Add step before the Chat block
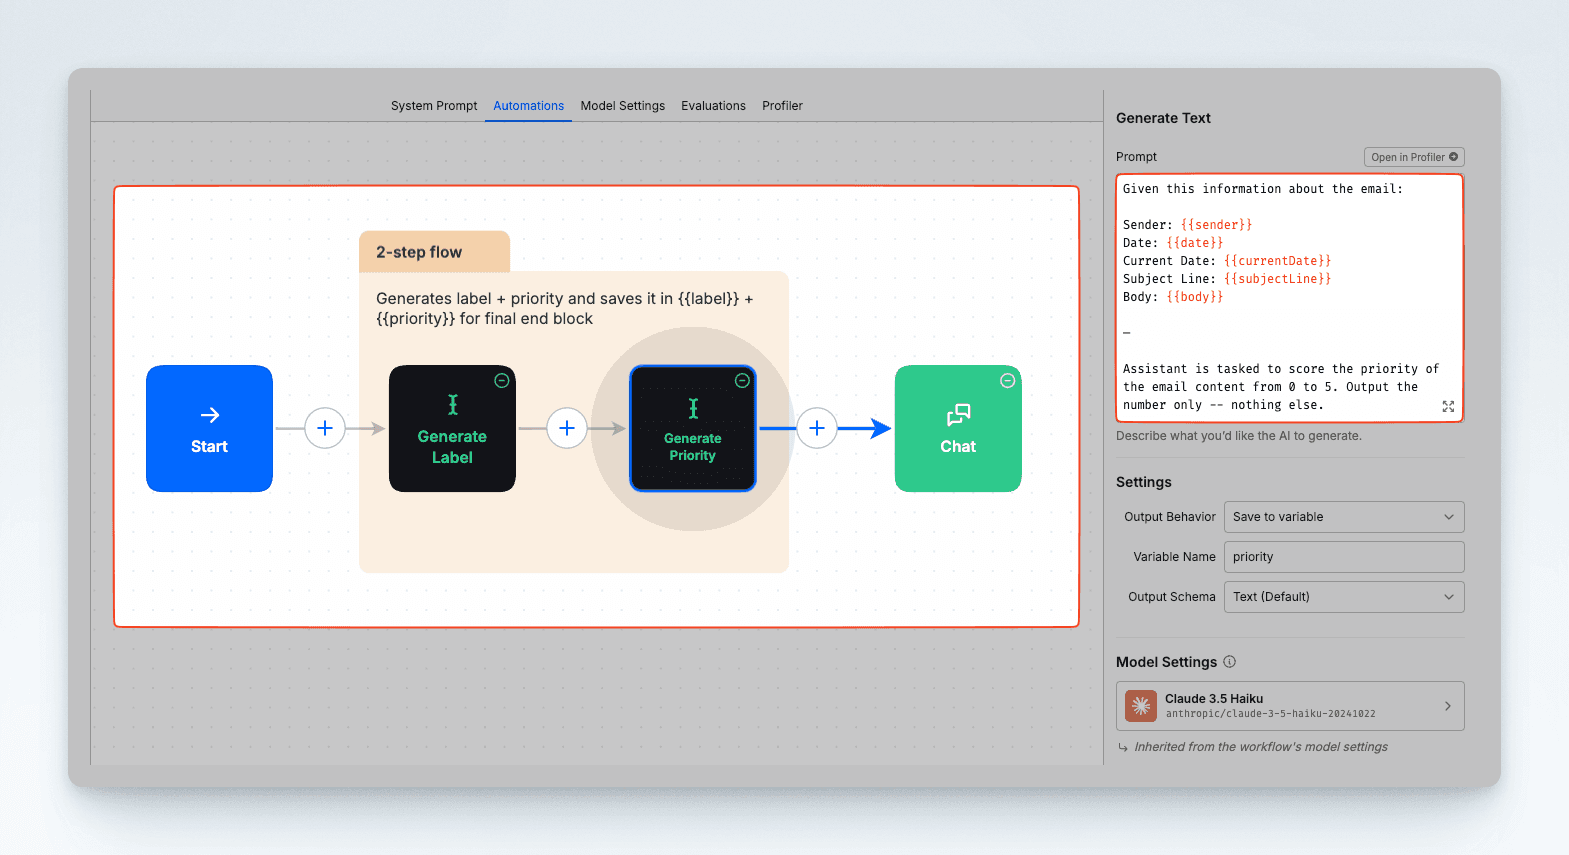This screenshot has height=855, width=1569. (x=817, y=428)
